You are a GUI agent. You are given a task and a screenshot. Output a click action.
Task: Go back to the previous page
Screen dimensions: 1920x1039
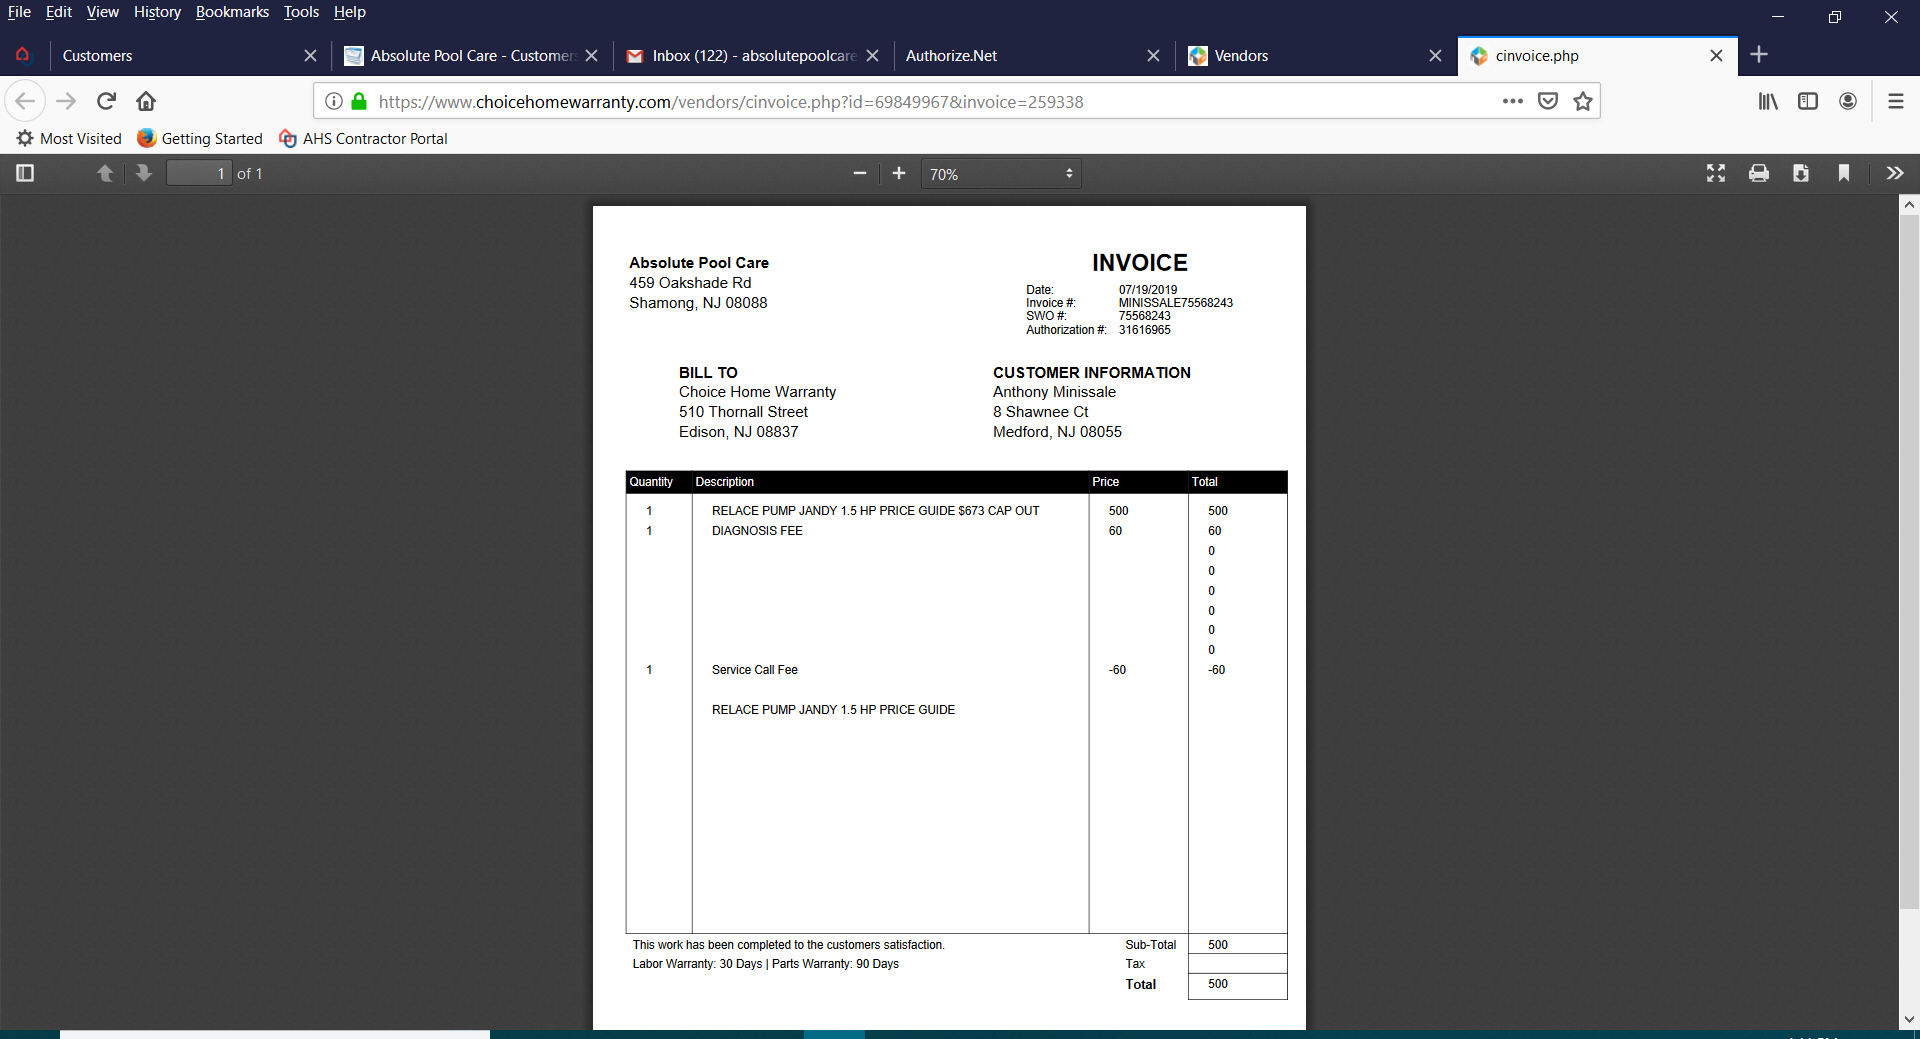(x=25, y=101)
